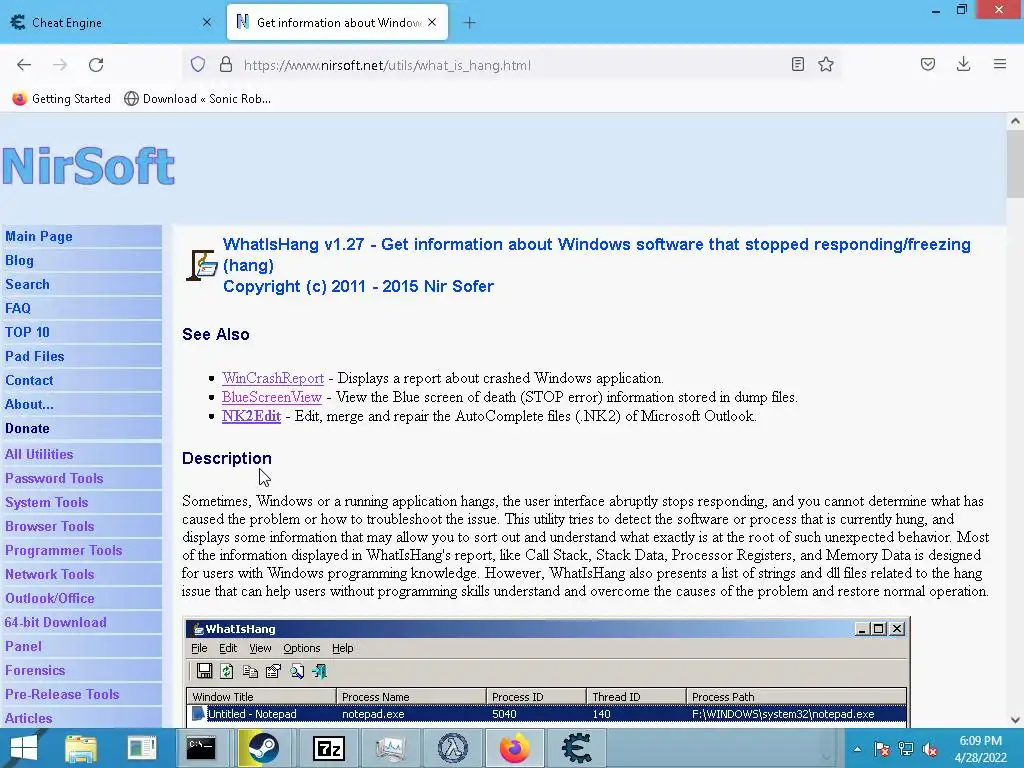Screen dimensions: 1024x768
Task: Open the TOP 10 sidebar entry
Action: tap(27, 332)
